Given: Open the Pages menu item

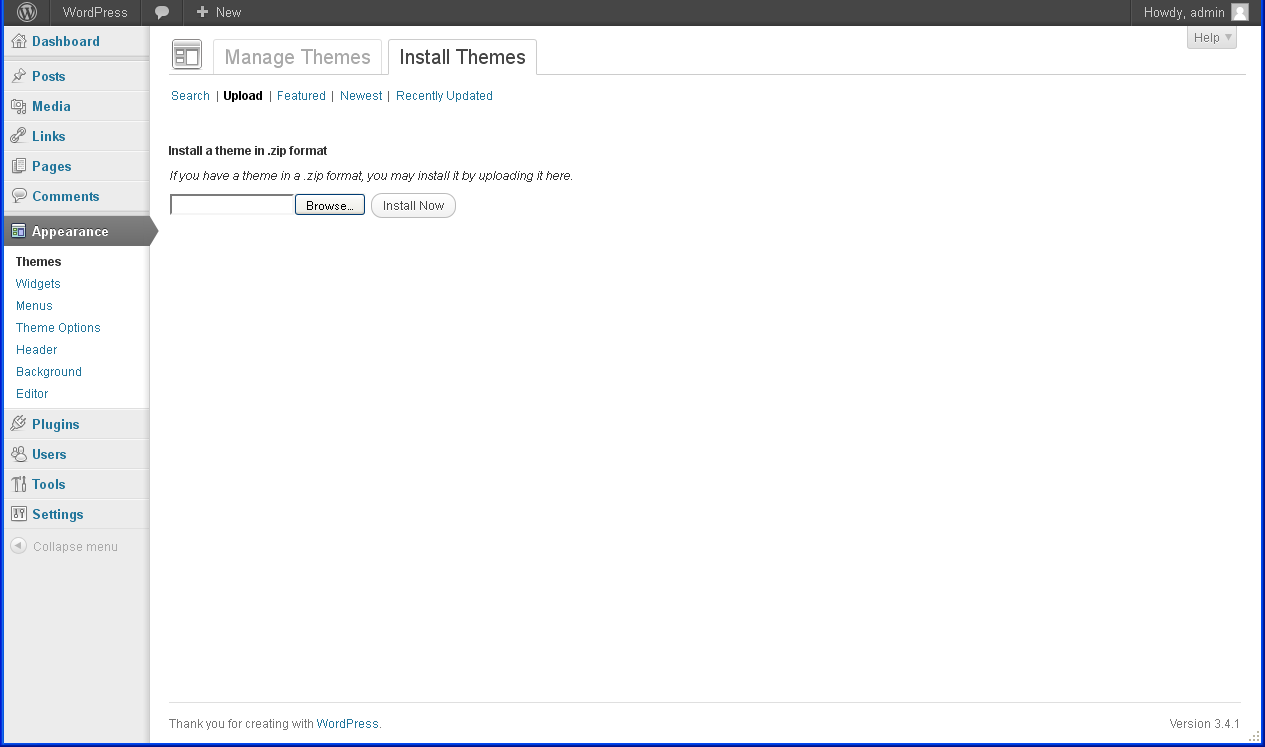Looking at the screenshot, I should click(x=51, y=166).
